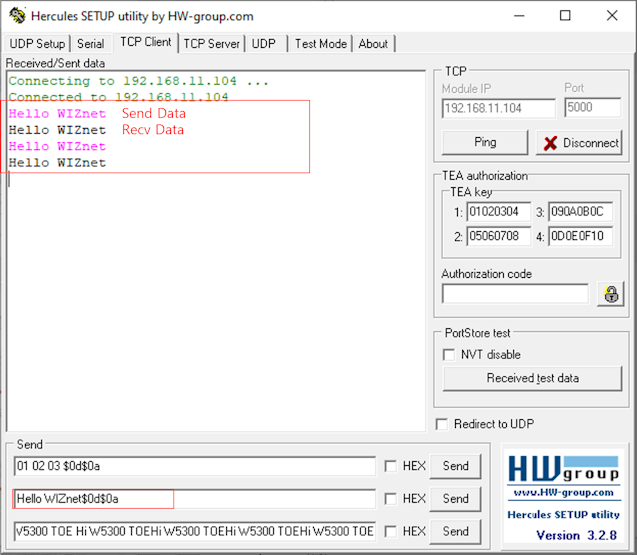Enable the NVT disable checkbox
Viewport: 637px width, 555px height.
[x=449, y=354]
